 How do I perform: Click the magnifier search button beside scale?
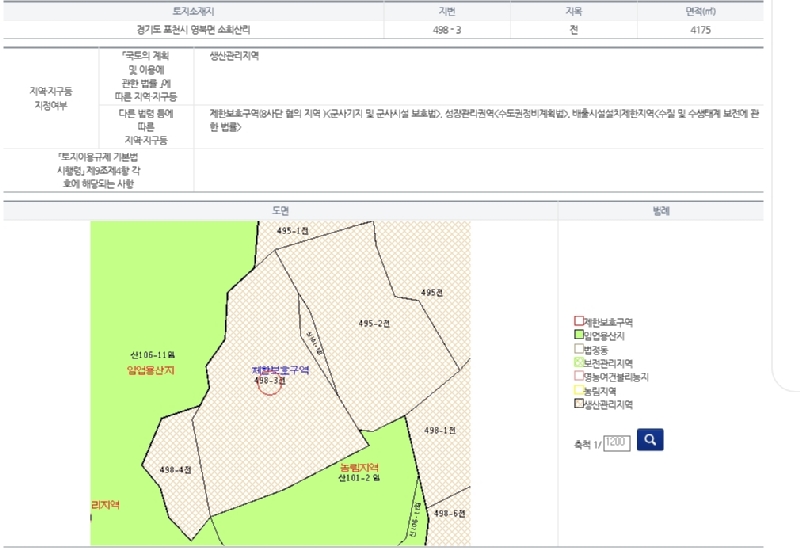(x=649, y=440)
